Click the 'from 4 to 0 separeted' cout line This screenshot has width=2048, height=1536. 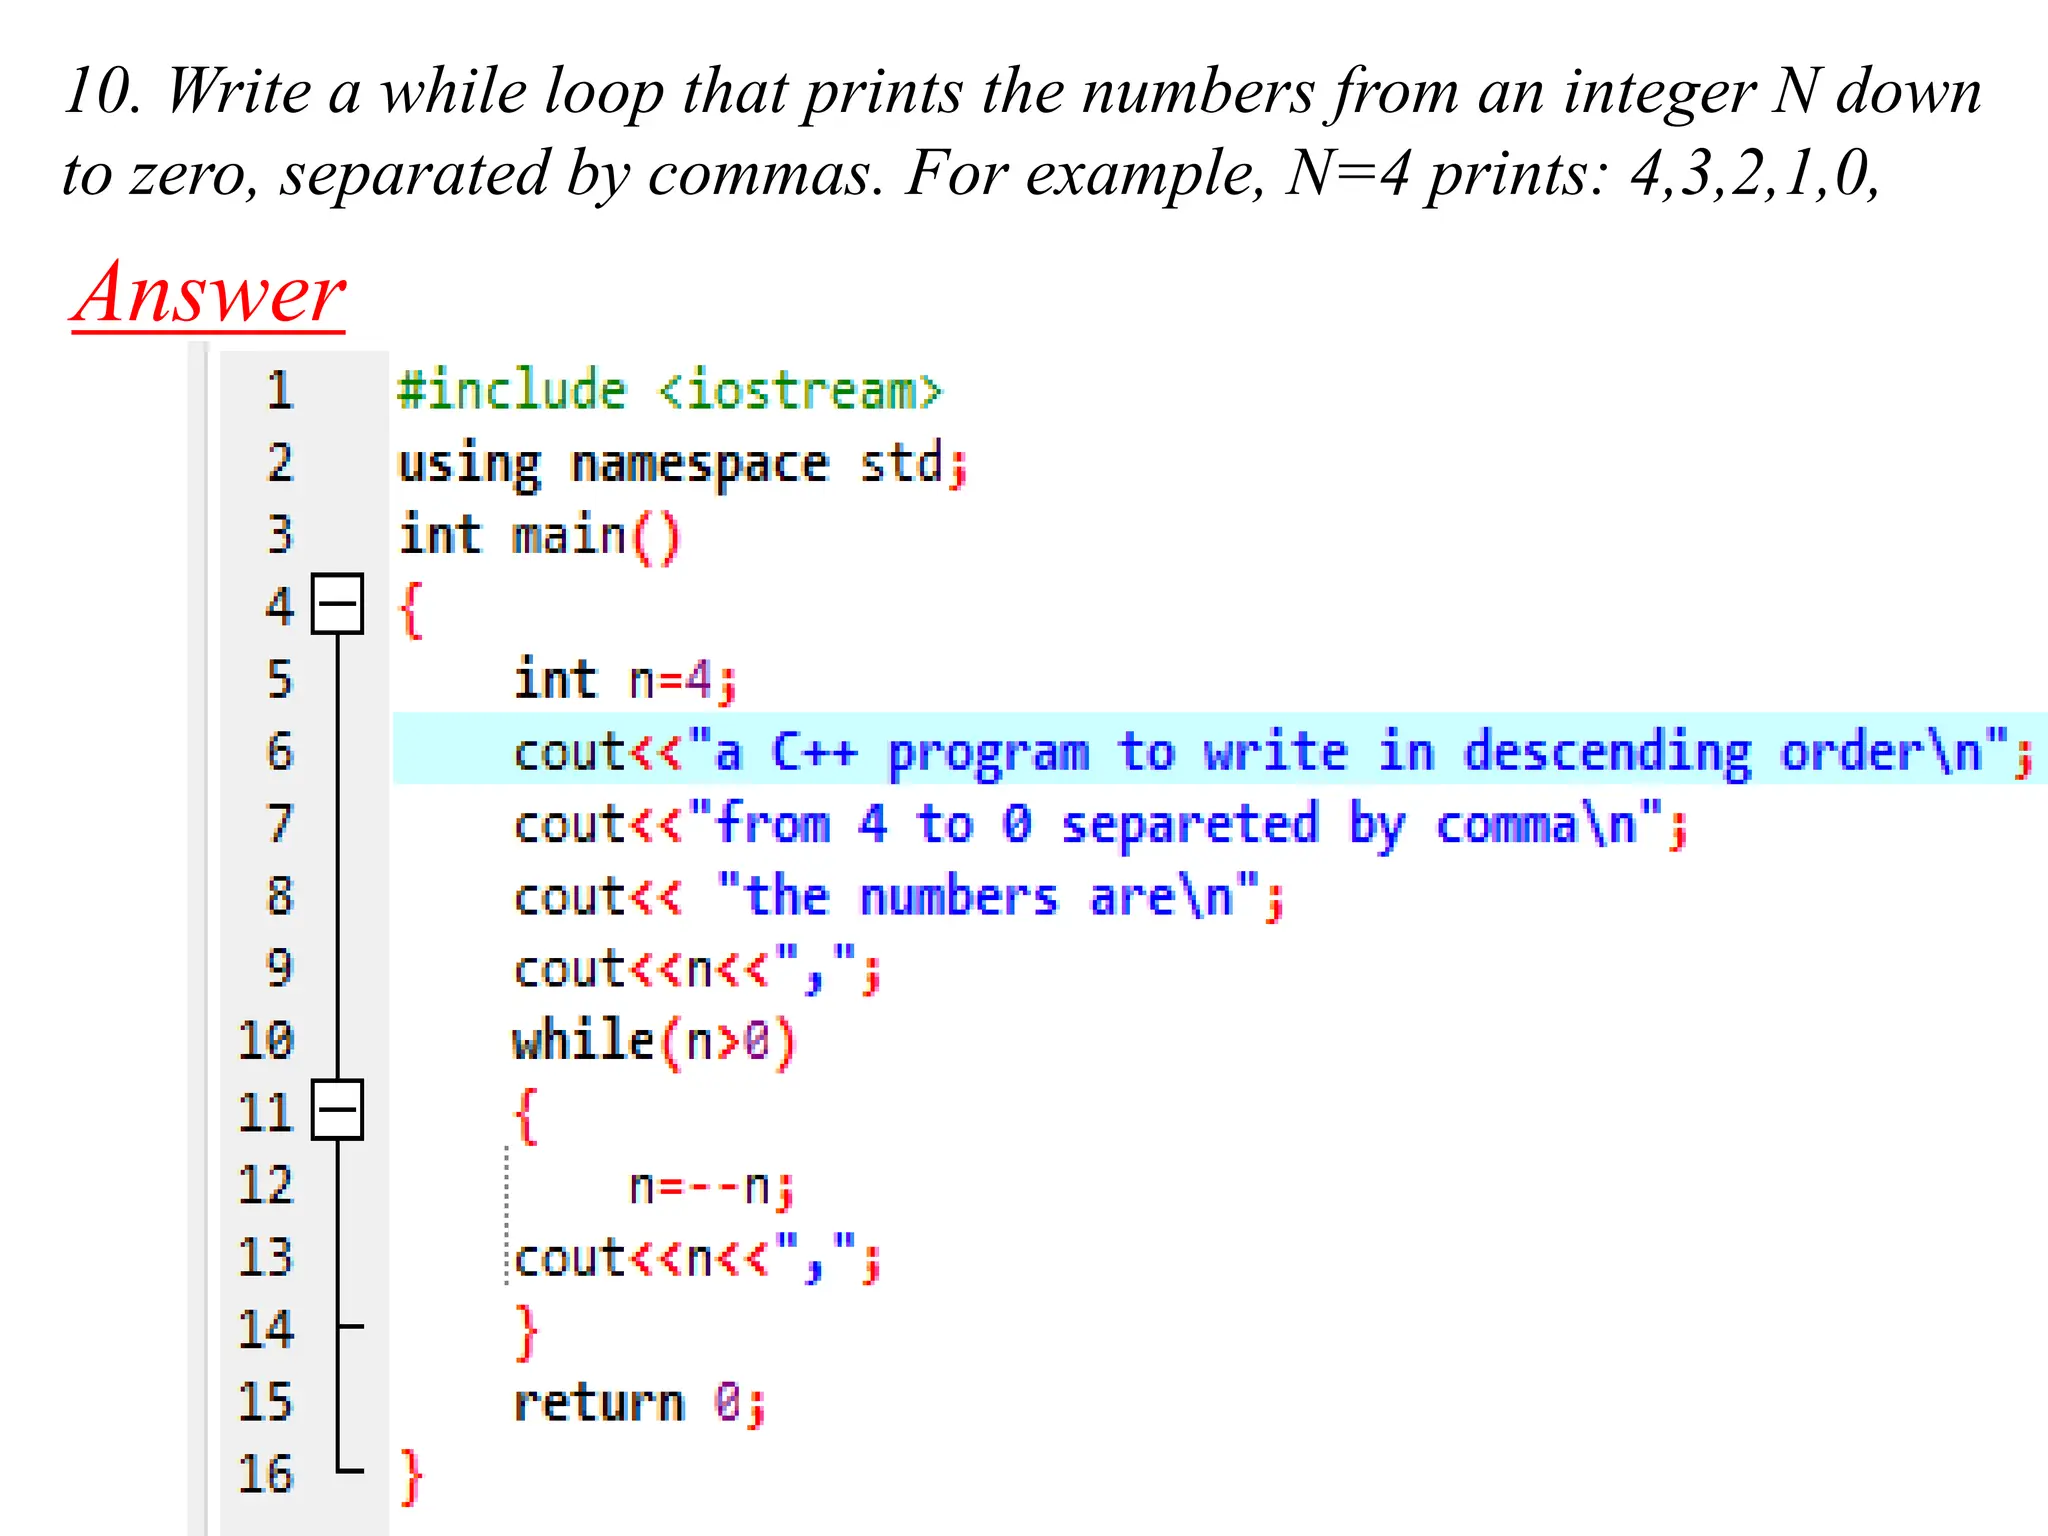point(1100,826)
